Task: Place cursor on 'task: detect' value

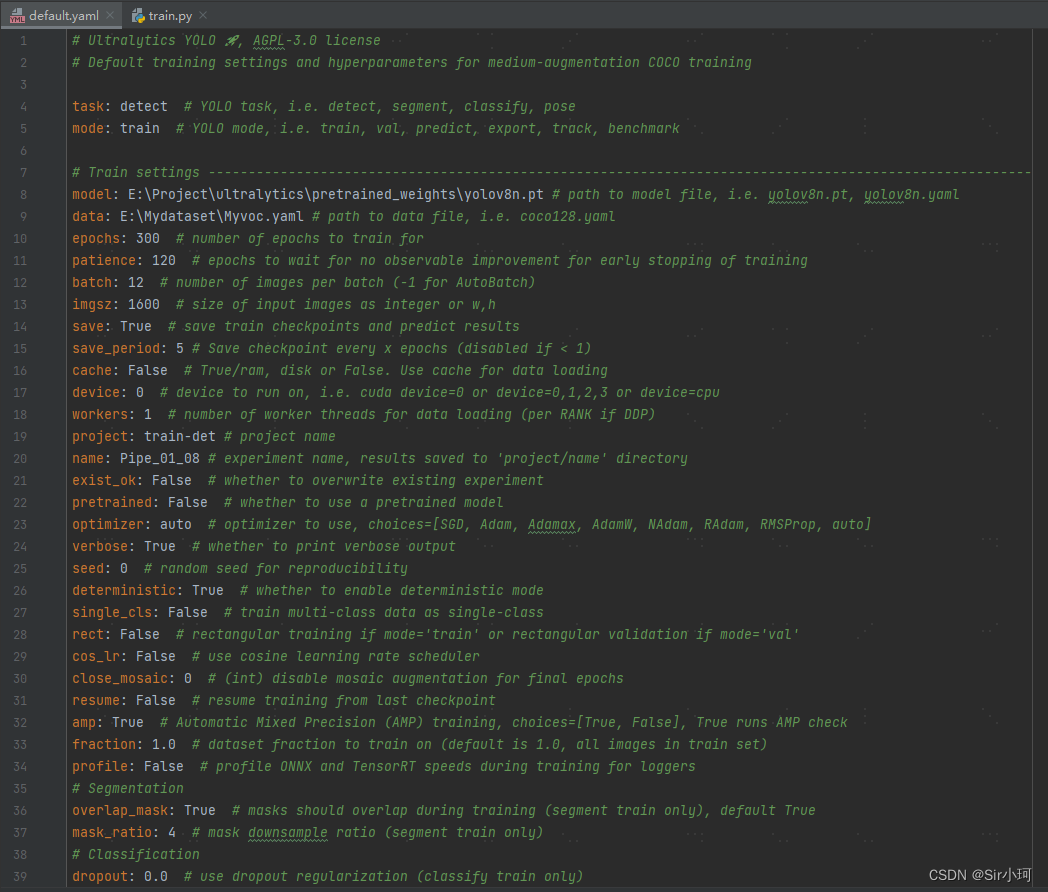Action: (144, 106)
